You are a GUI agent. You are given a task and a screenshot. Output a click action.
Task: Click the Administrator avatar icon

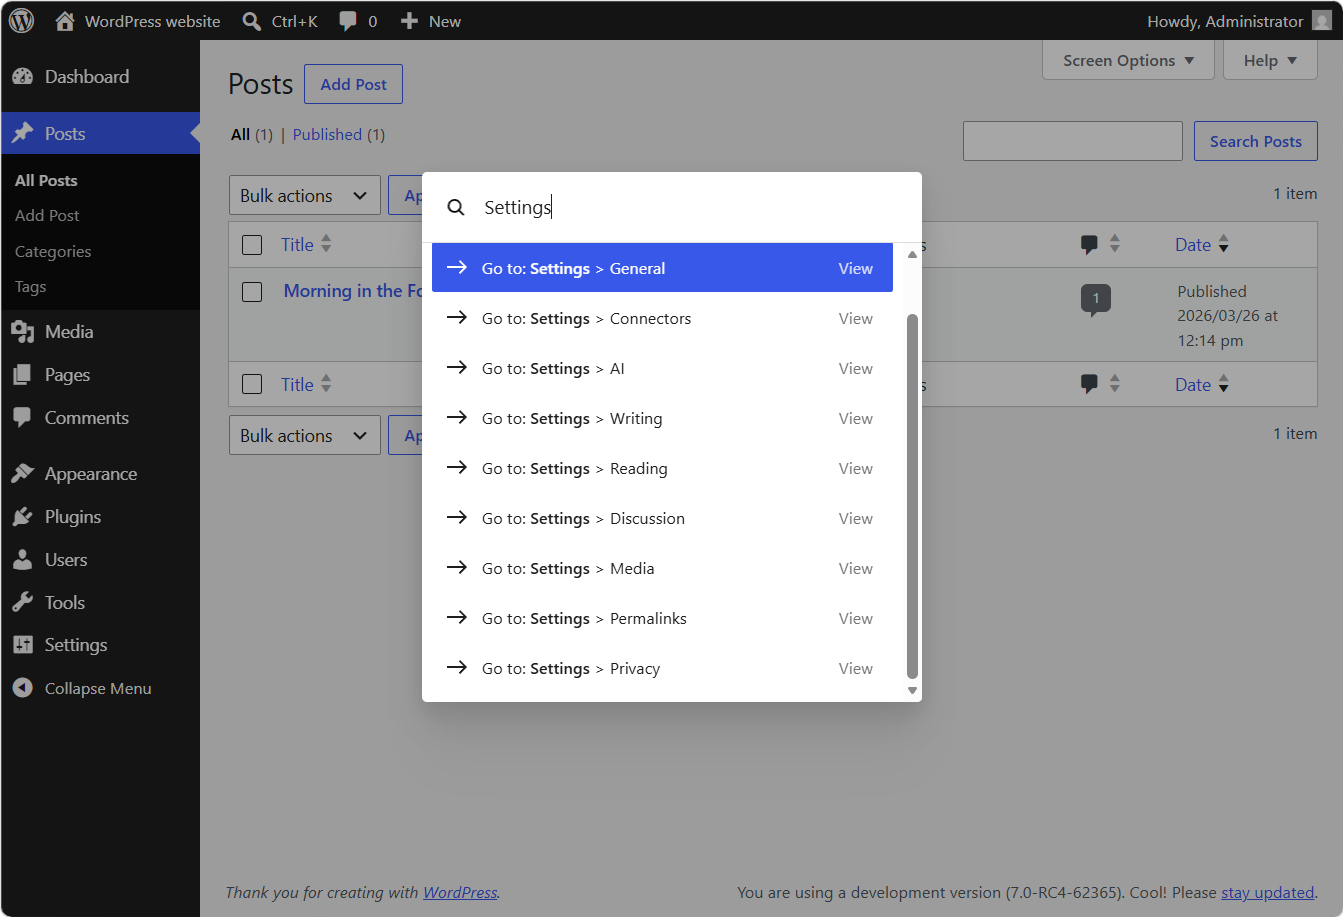pyautogui.click(x=1321, y=21)
